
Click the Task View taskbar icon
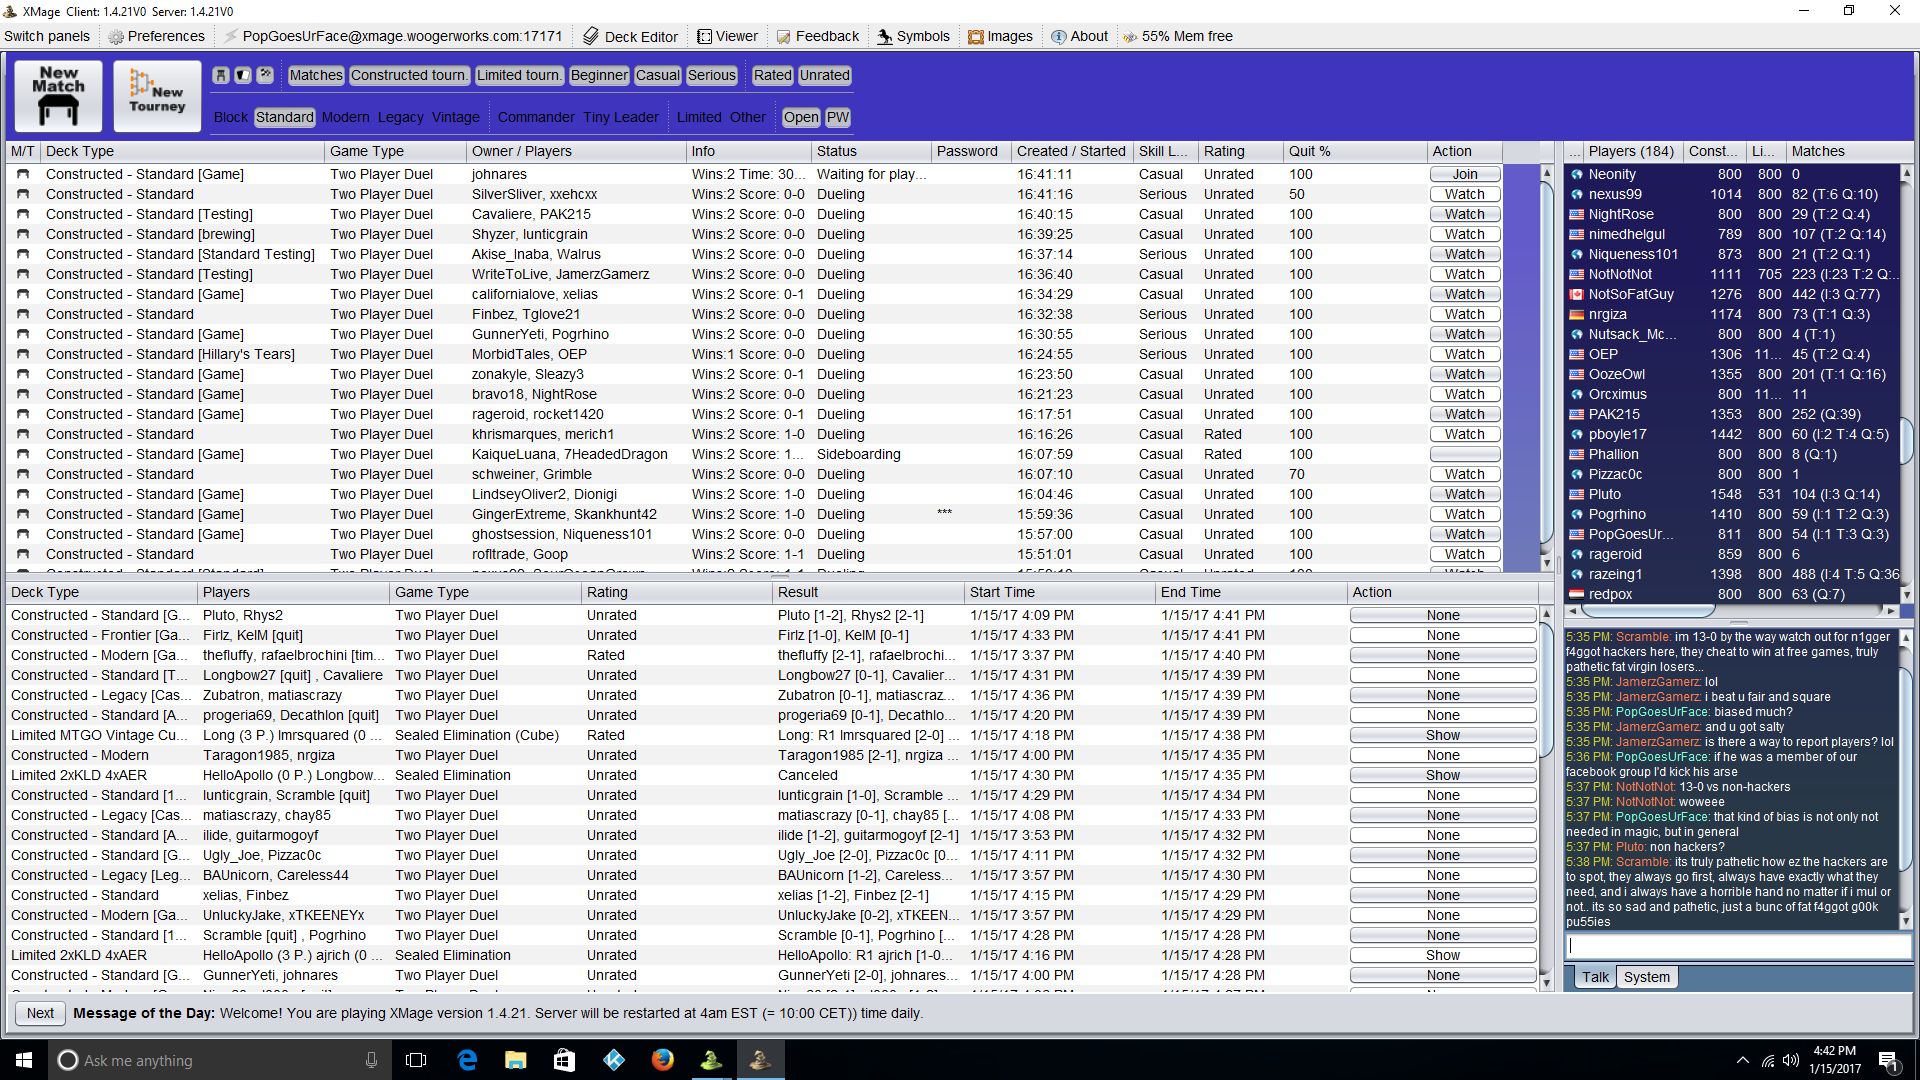[417, 1060]
